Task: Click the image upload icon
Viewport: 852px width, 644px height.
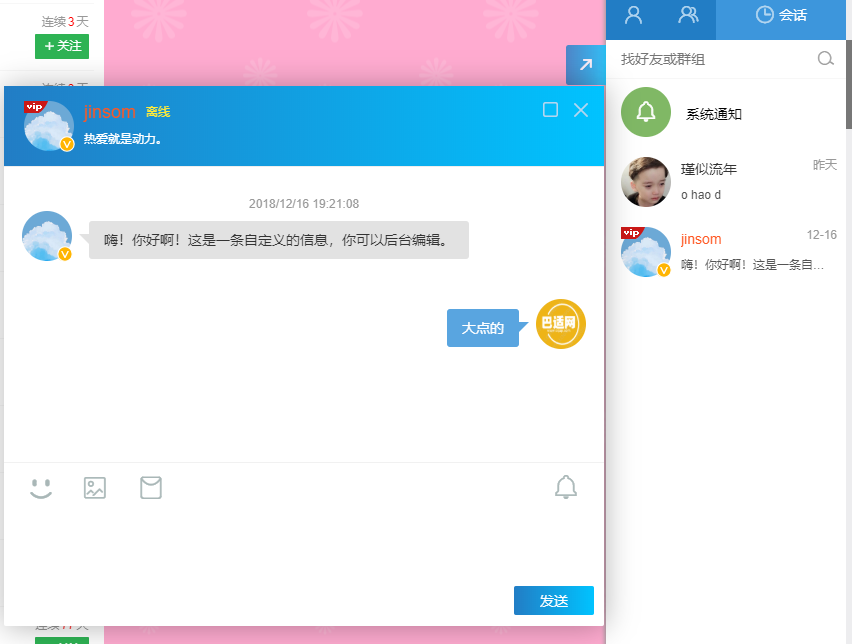Action: 95,488
